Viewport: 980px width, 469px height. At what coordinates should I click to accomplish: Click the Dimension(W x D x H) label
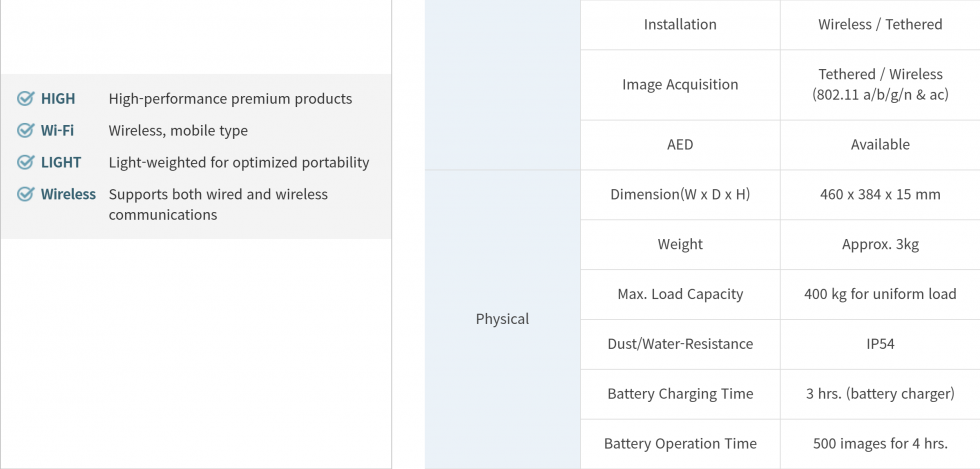[x=680, y=195]
